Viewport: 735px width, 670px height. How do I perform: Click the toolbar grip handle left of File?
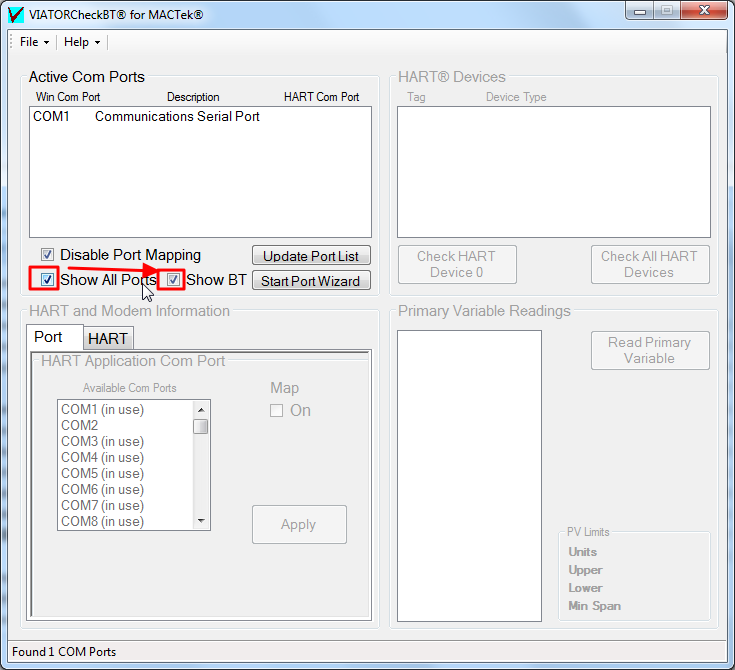[12, 42]
